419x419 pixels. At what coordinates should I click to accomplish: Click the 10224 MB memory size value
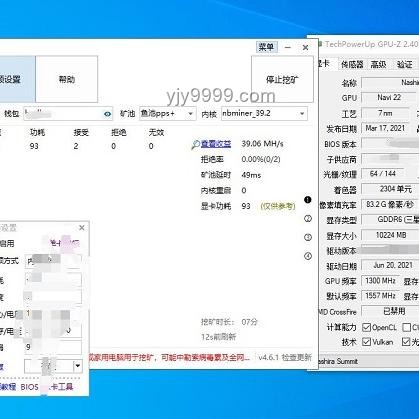point(390,235)
